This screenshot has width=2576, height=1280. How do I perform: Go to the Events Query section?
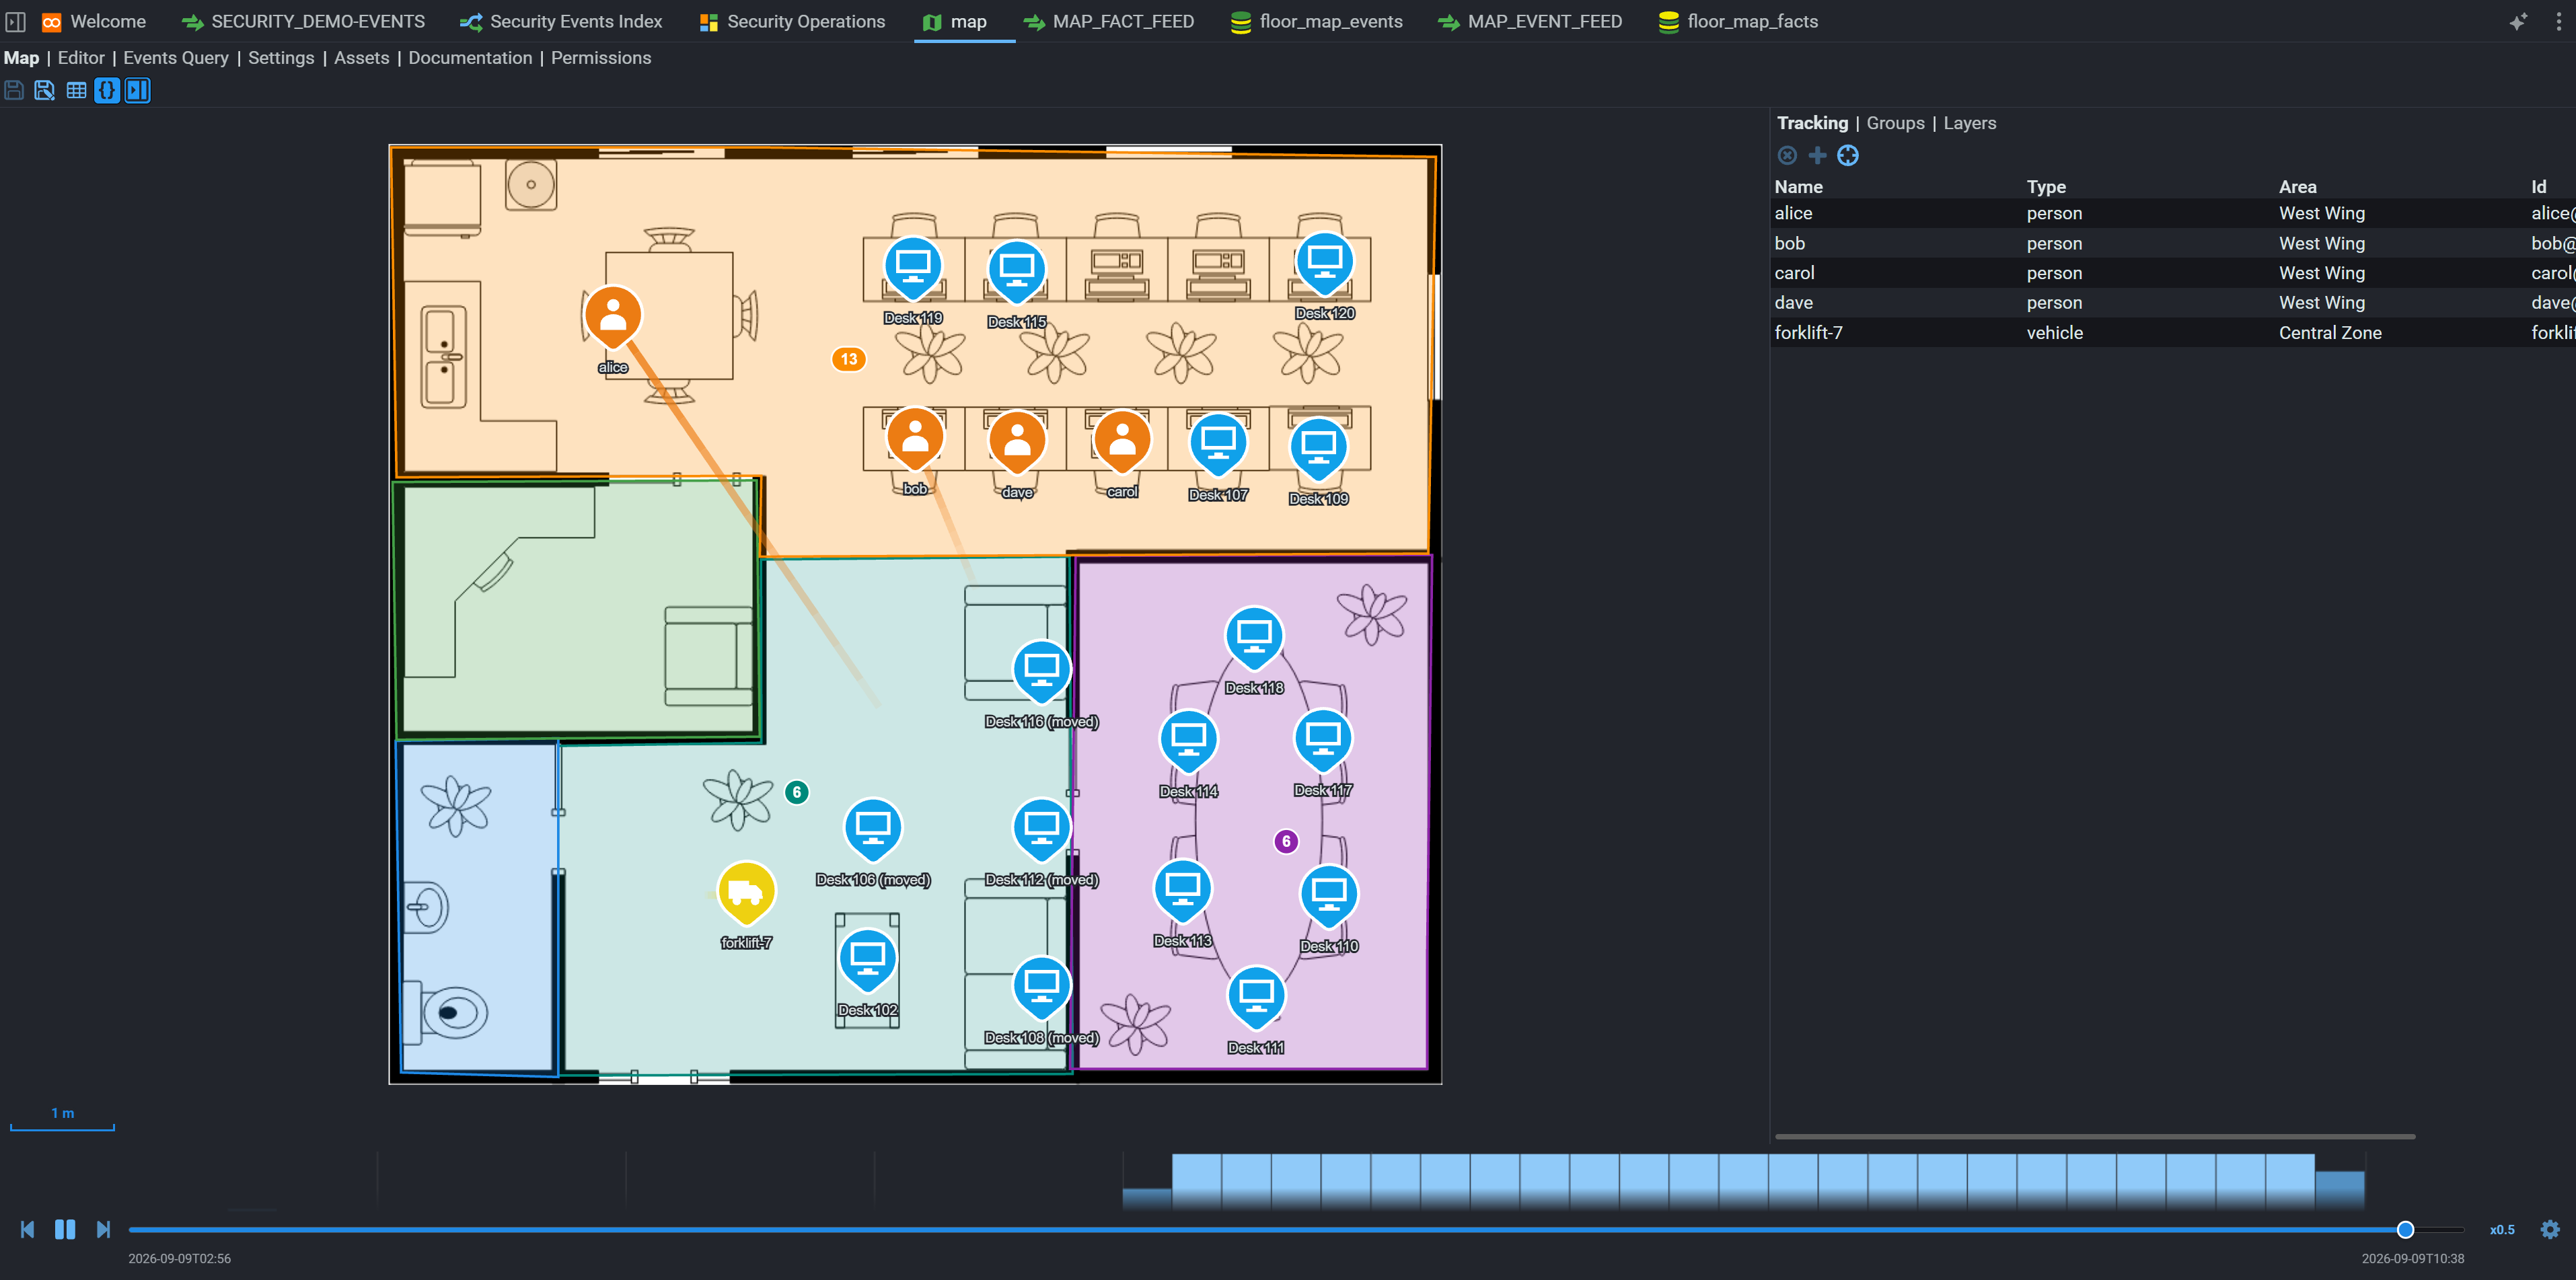[x=176, y=58]
